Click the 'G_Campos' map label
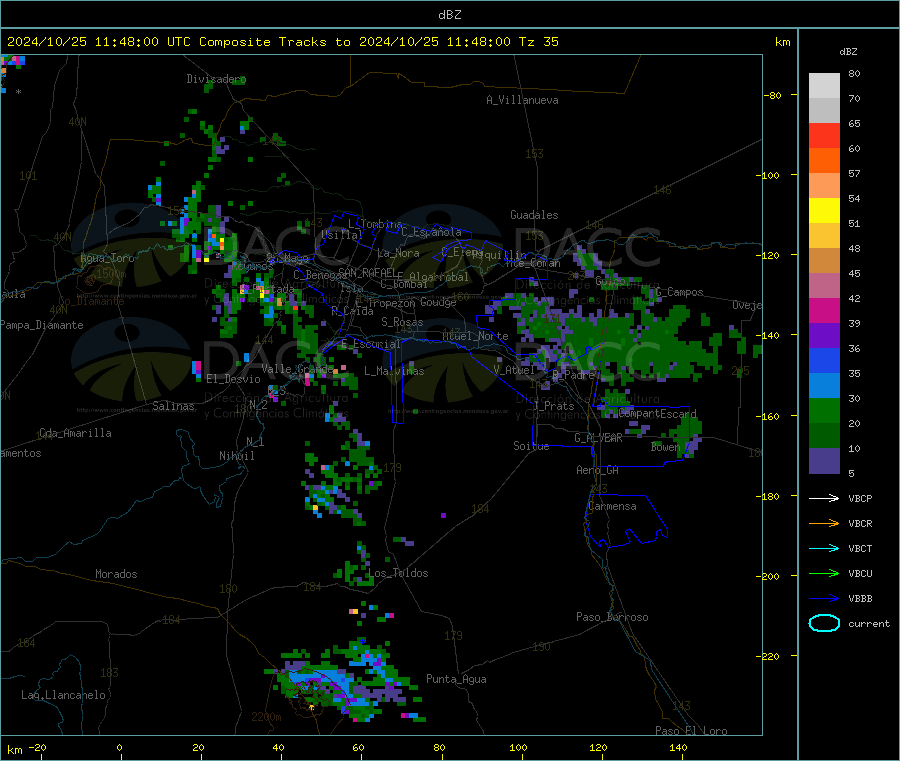The height and width of the screenshot is (761, 900). pyautogui.click(x=680, y=292)
